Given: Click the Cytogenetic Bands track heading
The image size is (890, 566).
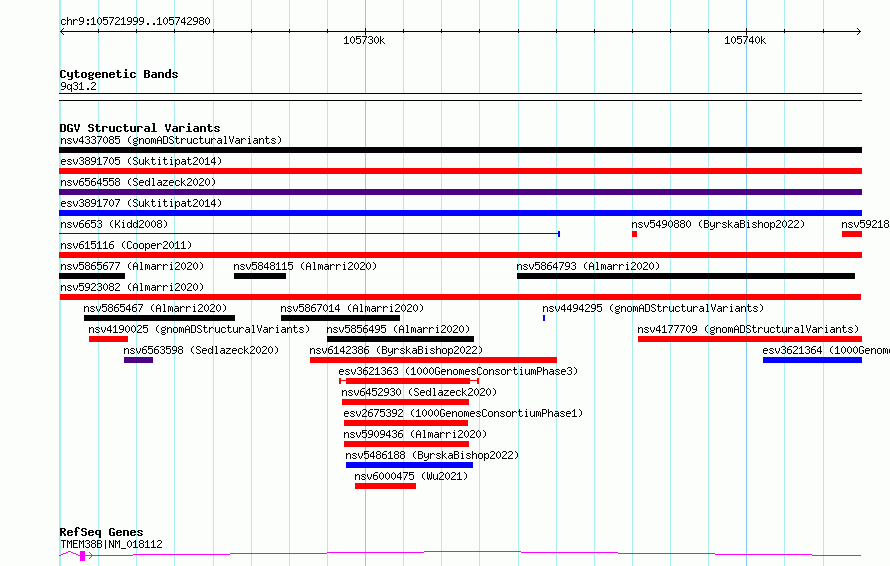Looking at the screenshot, I should click(x=119, y=74).
